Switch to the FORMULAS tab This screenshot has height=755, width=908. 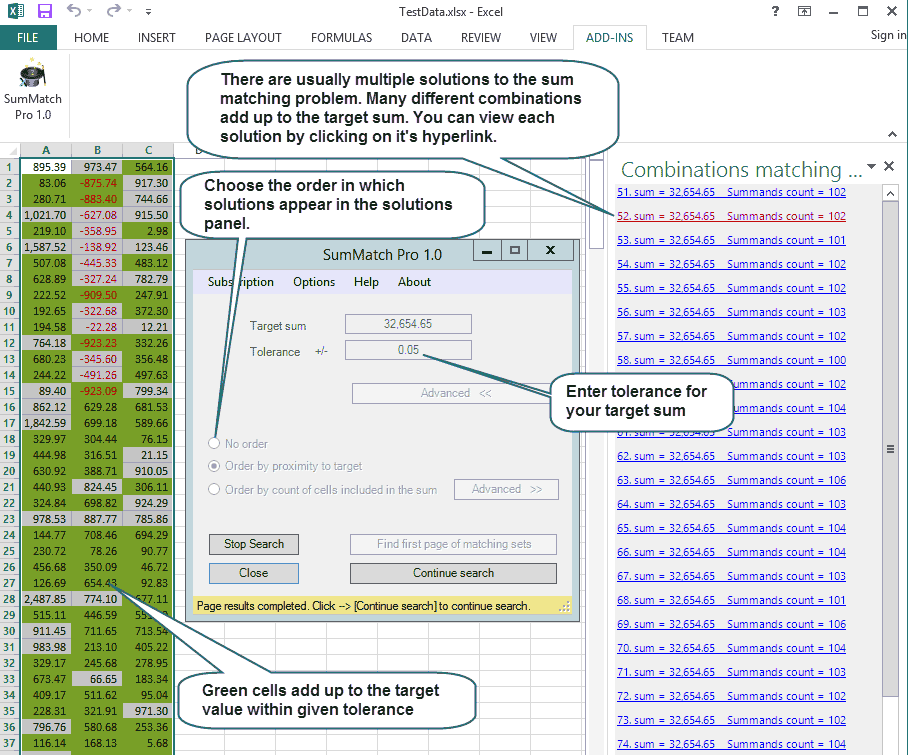pyautogui.click(x=342, y=38)
